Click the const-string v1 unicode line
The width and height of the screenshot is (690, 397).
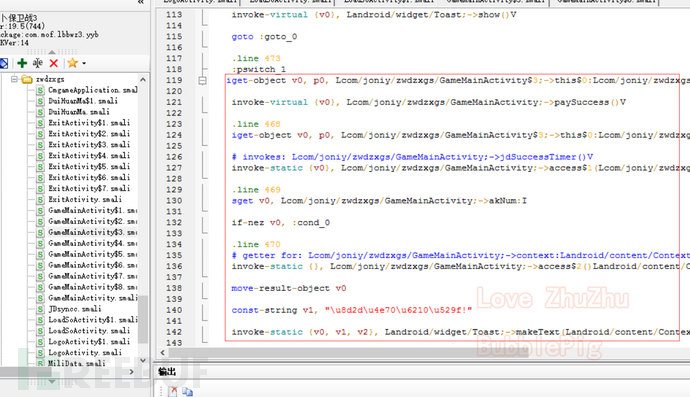(352, 310)
